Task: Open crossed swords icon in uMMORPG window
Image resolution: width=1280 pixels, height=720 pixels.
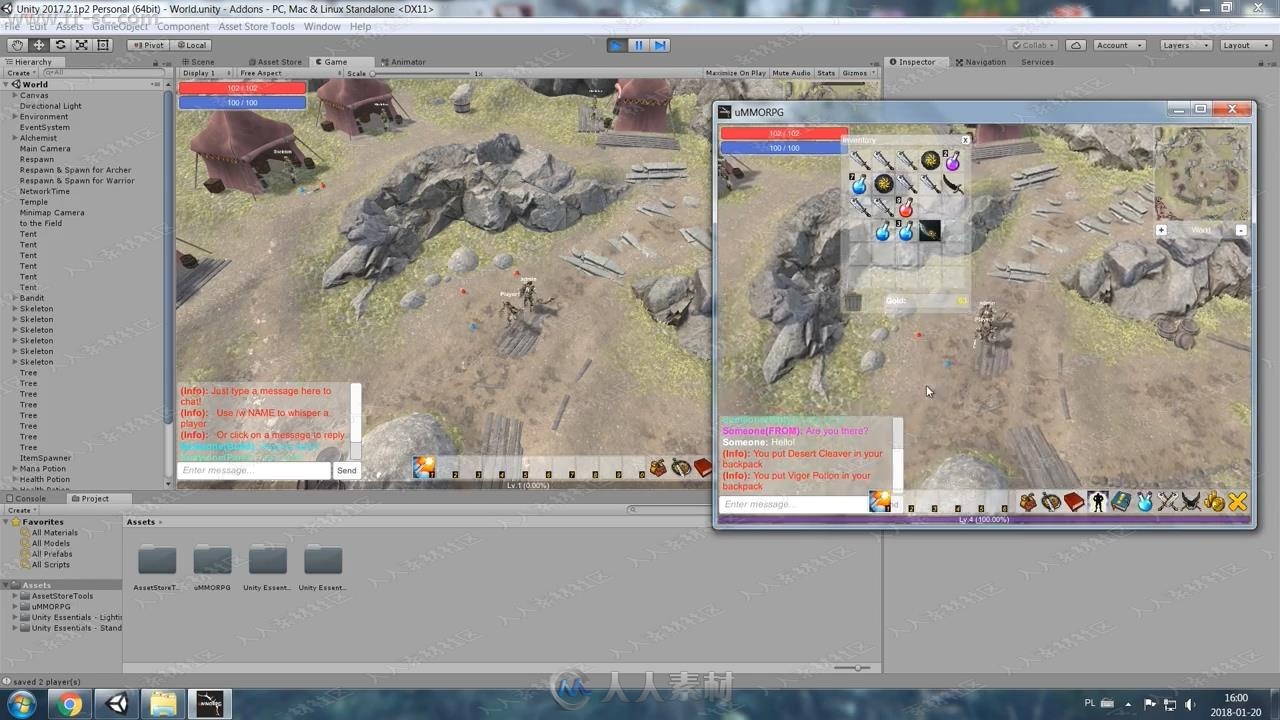Action: (1168, 502)
